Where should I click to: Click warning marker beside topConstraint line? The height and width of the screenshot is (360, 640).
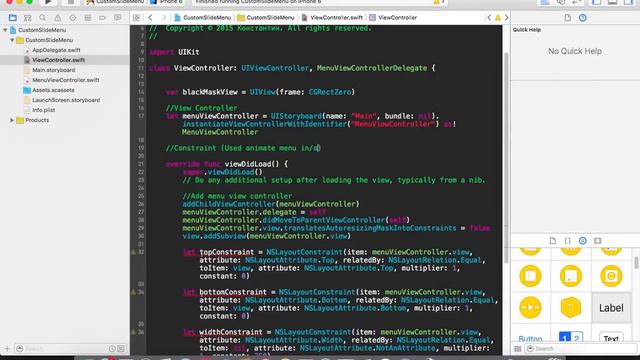133,252
